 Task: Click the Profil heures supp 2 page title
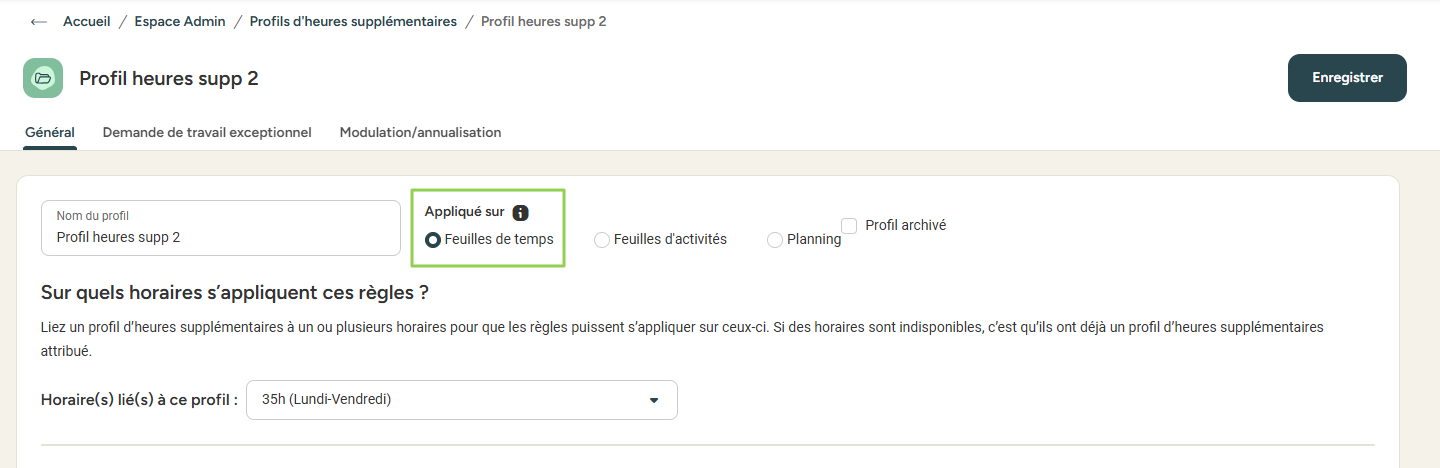point(169,78)
